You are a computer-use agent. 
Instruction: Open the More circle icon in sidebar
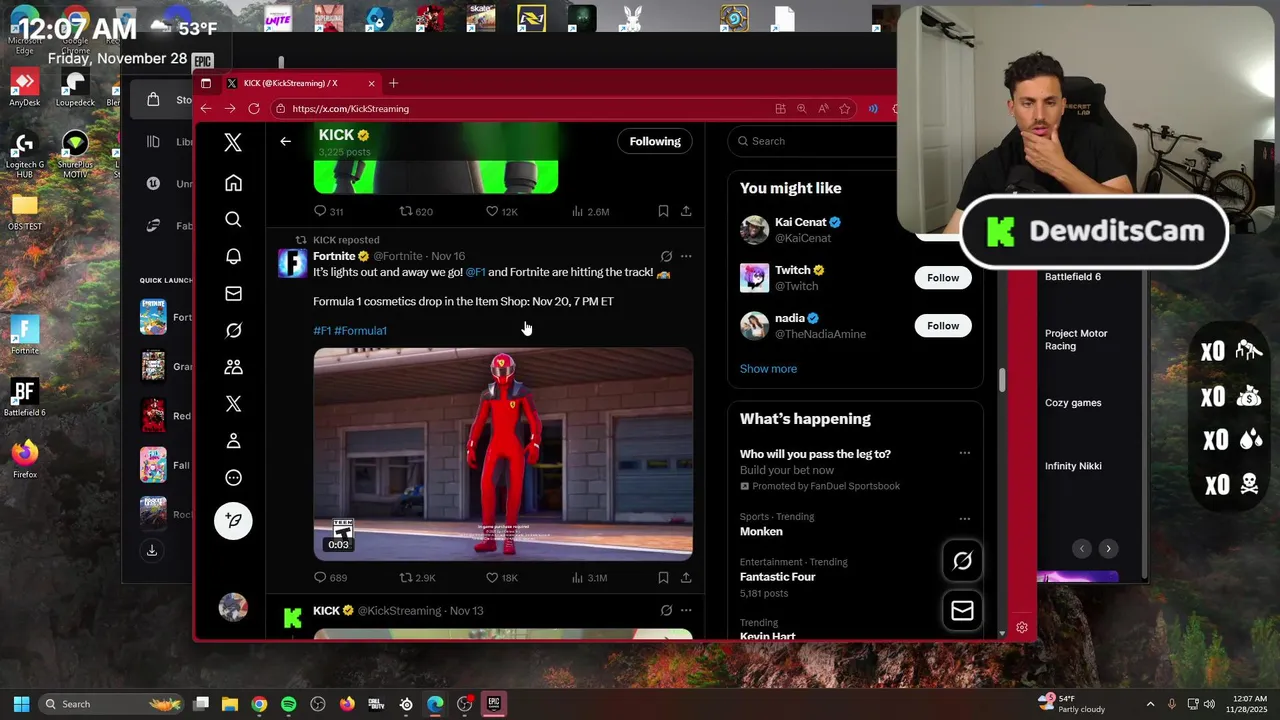coord(233,478)
